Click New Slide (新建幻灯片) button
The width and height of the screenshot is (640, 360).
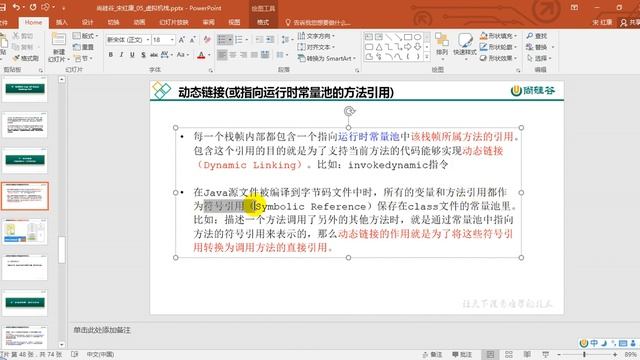59,47
